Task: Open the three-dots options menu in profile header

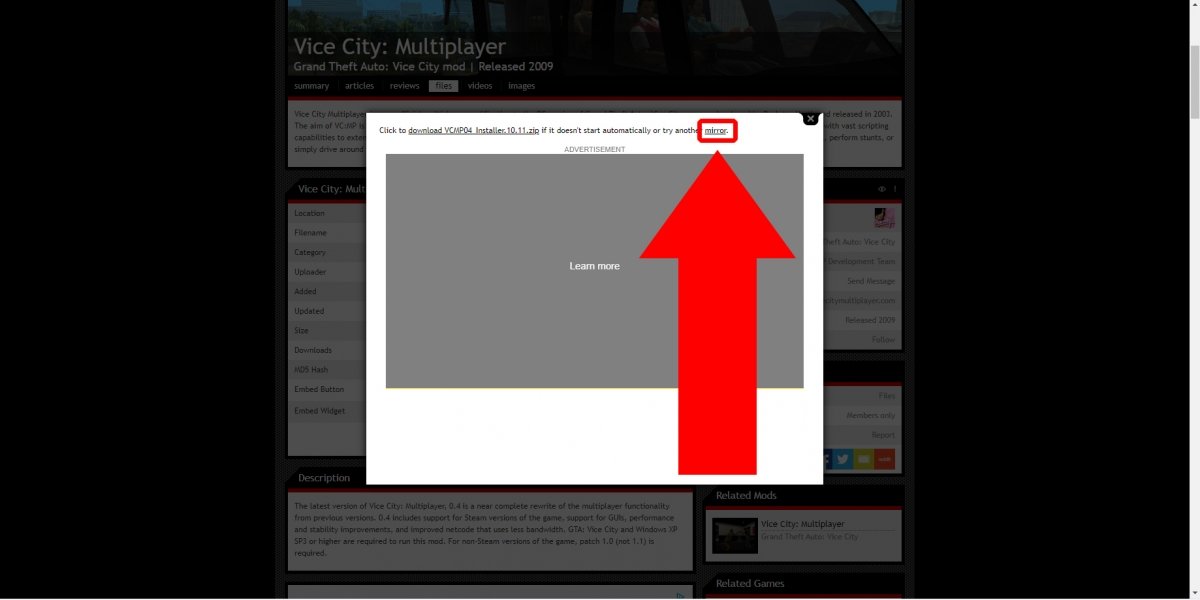Action: click(x=895, y=189)
